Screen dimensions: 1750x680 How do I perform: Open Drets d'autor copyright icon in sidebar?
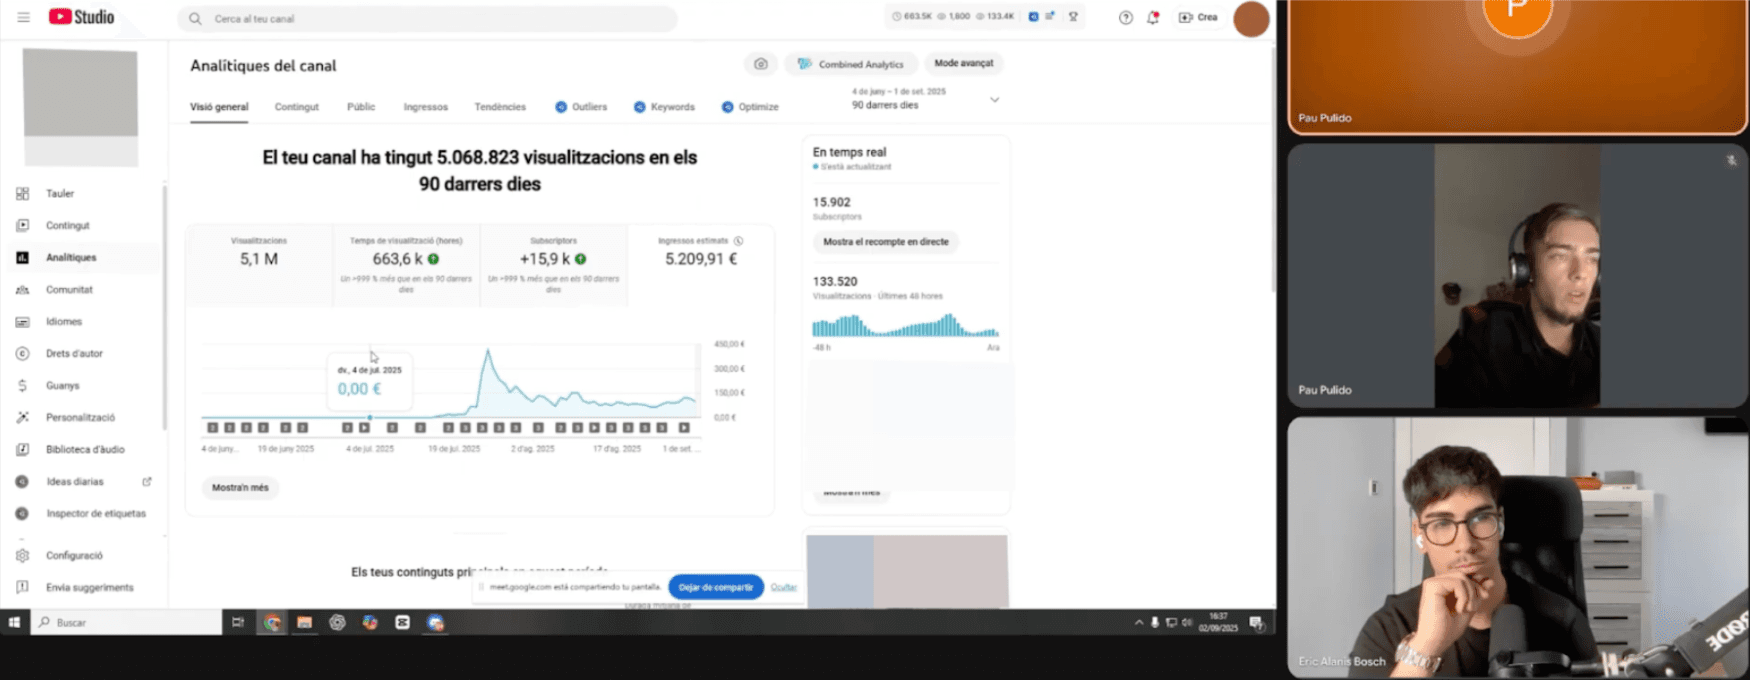point(23,354)
